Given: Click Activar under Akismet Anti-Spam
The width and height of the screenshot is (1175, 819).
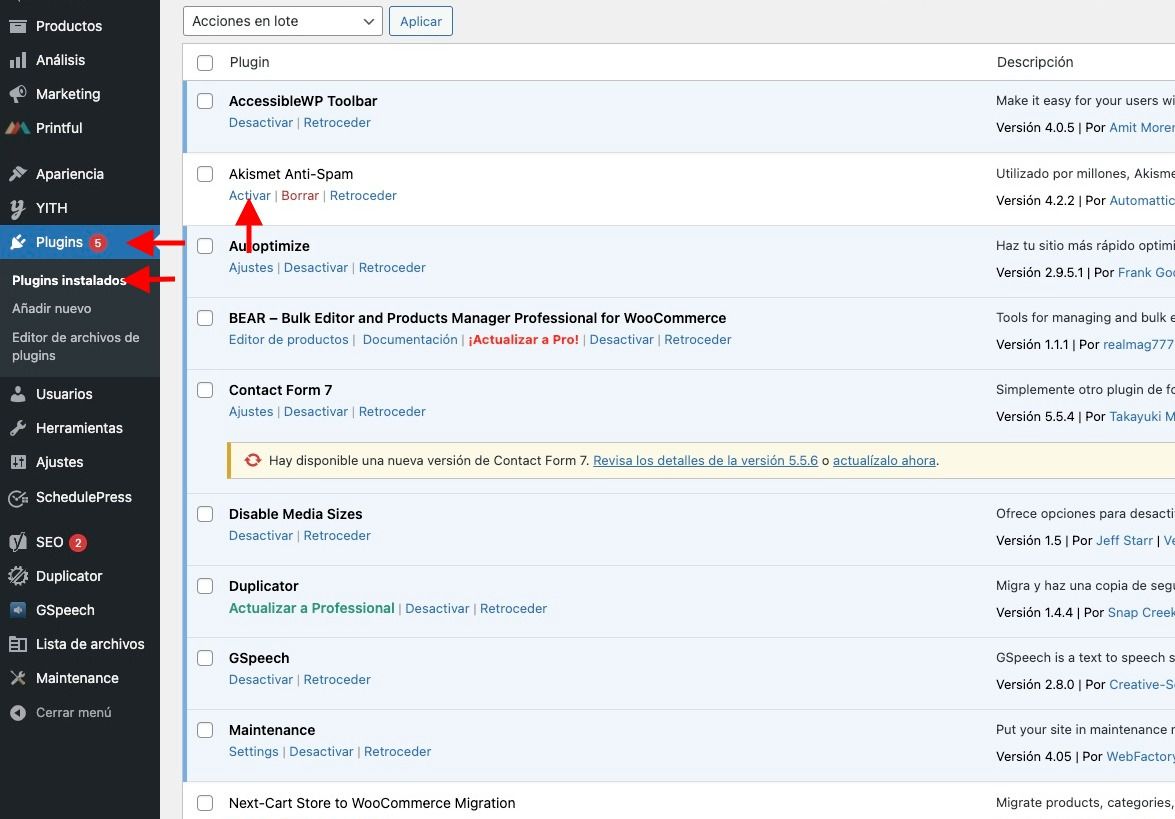Looking at the screenshot, I should [x=250, y=196].
